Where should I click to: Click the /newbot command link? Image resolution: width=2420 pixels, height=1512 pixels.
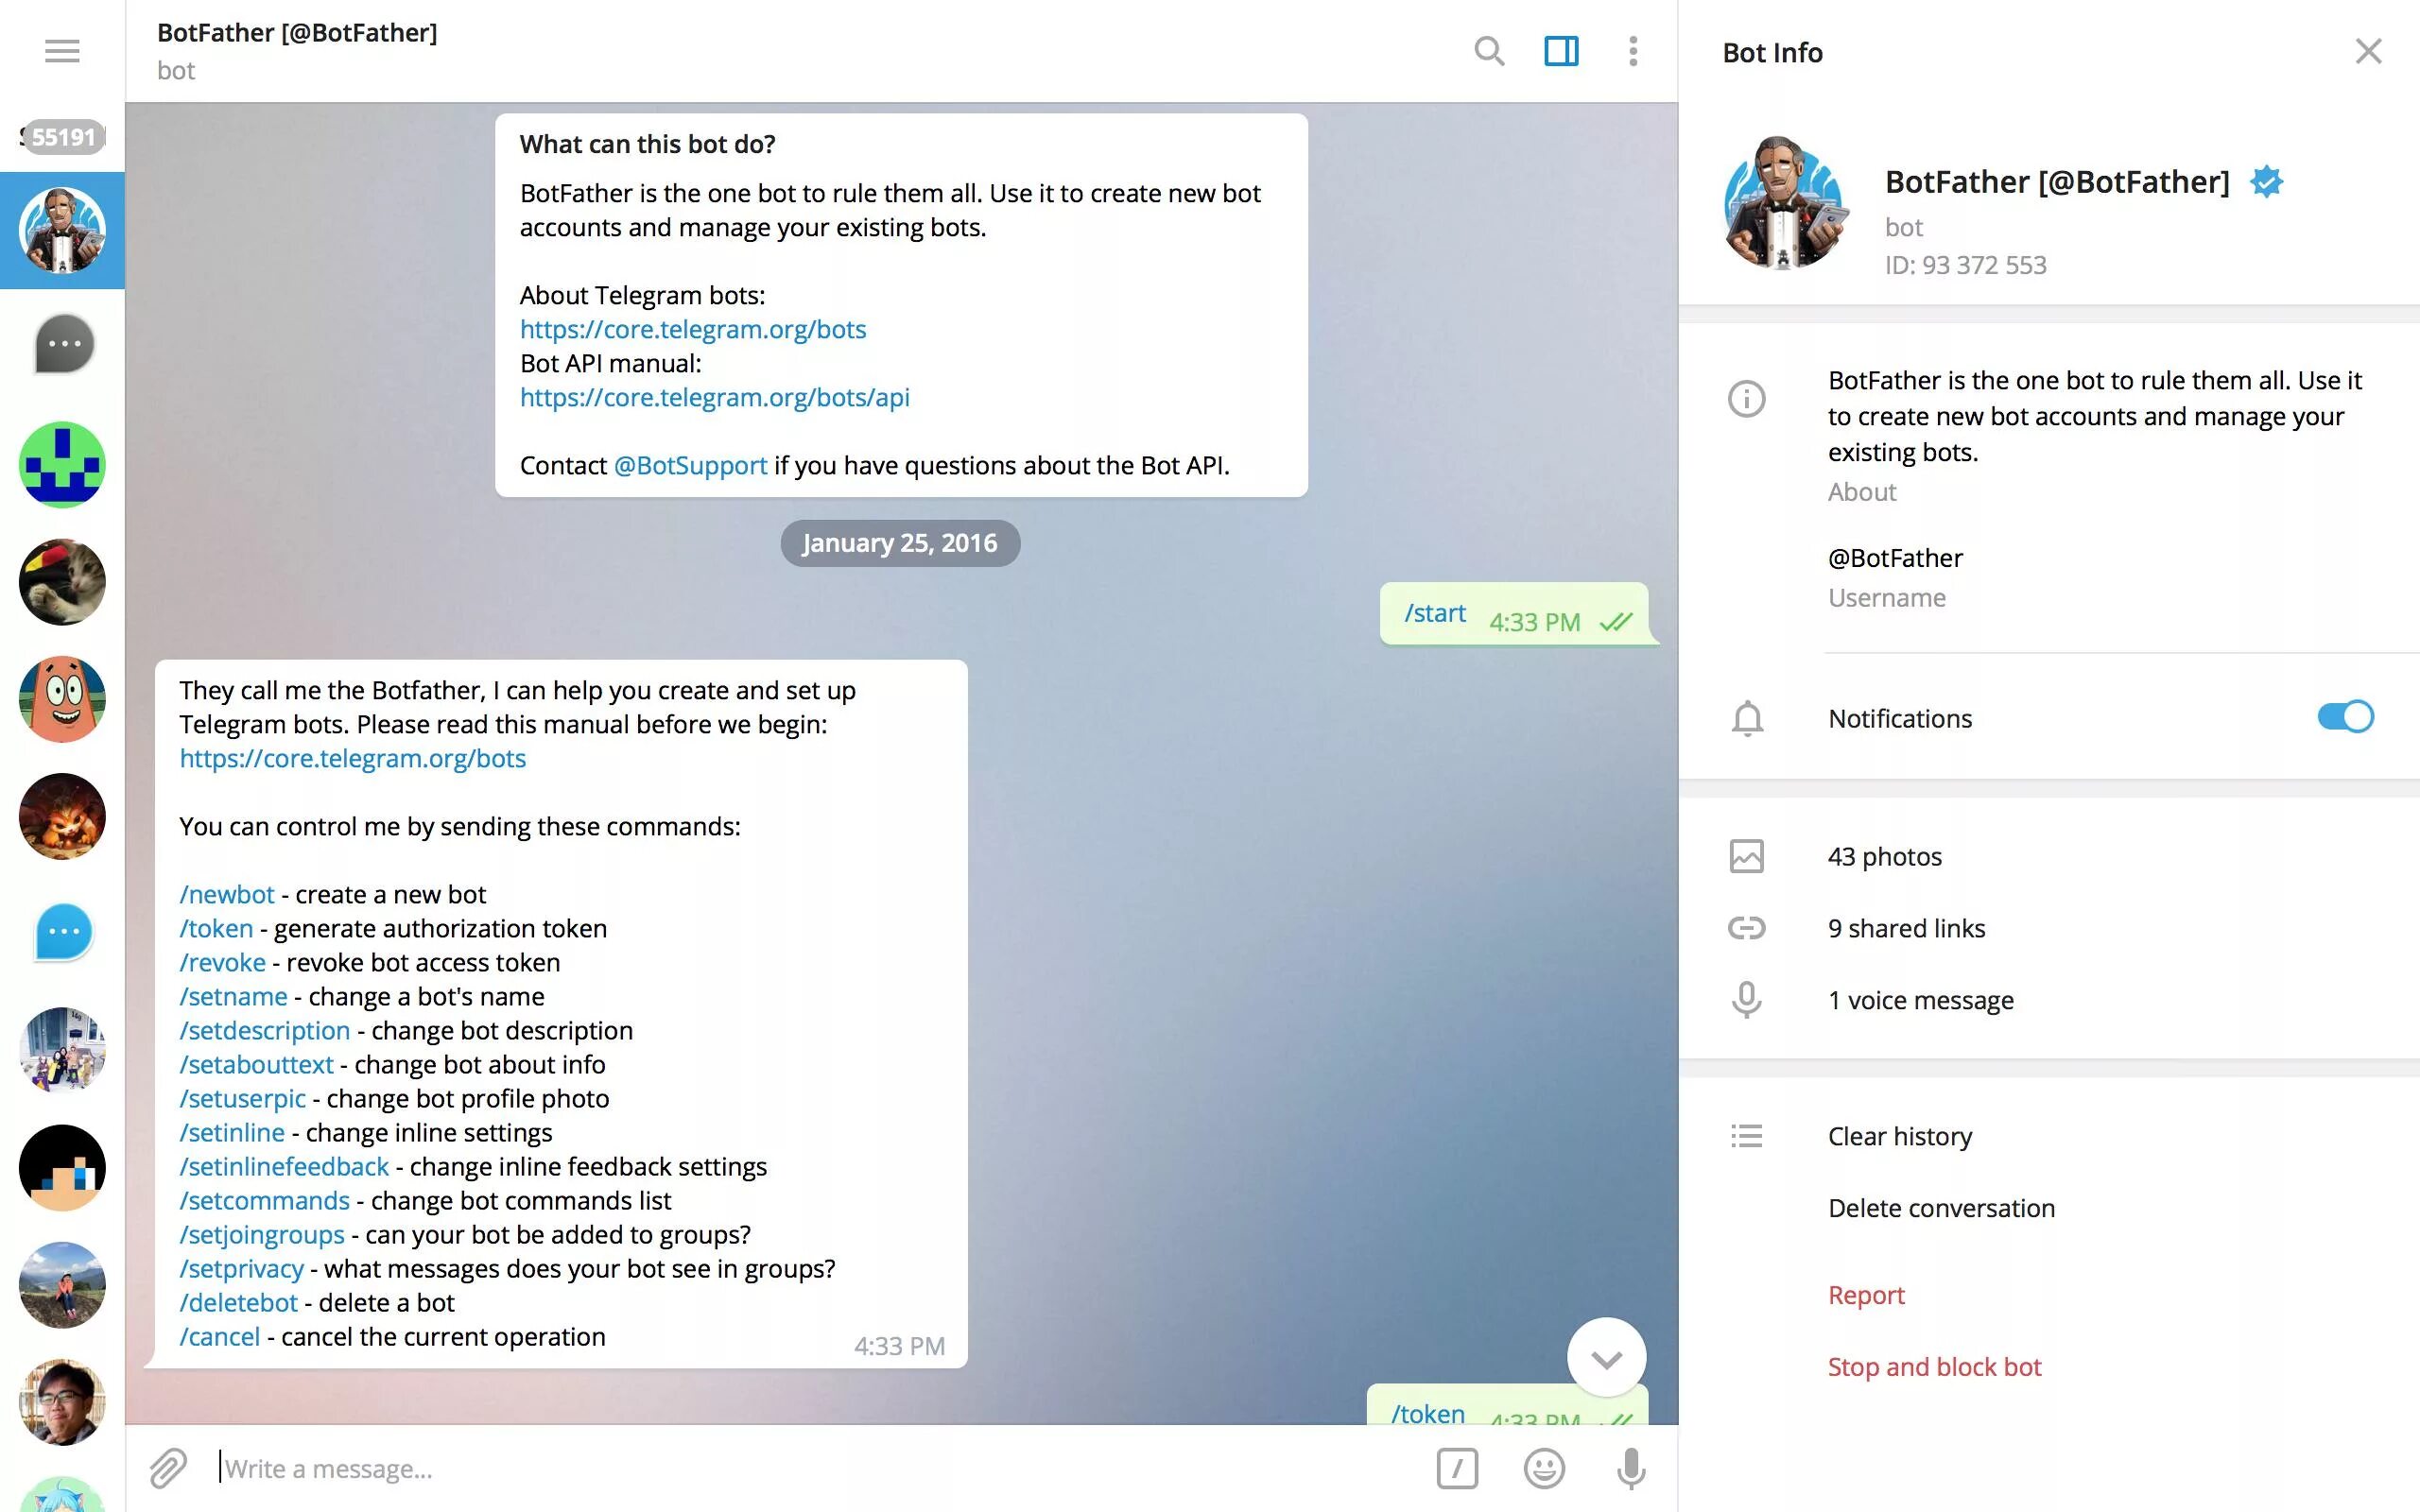(x=225, y=892)
